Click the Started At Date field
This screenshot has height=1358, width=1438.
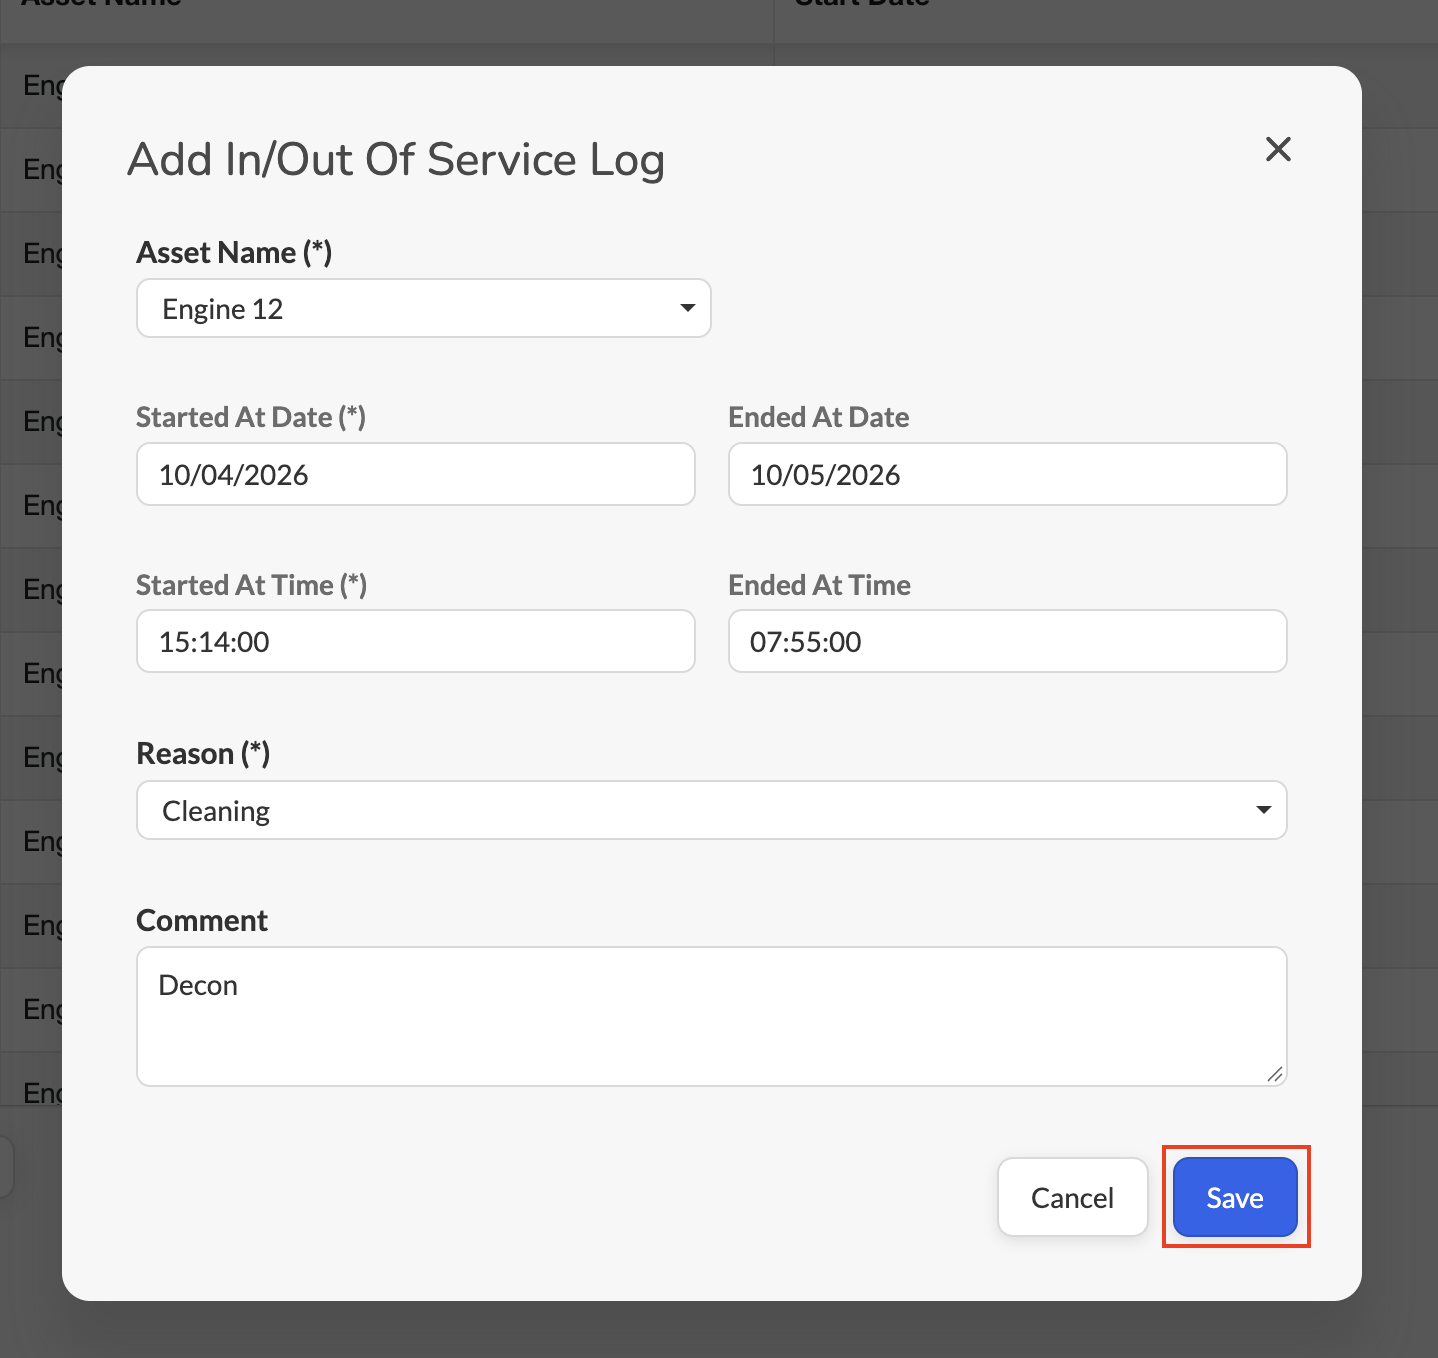[416, 474]
